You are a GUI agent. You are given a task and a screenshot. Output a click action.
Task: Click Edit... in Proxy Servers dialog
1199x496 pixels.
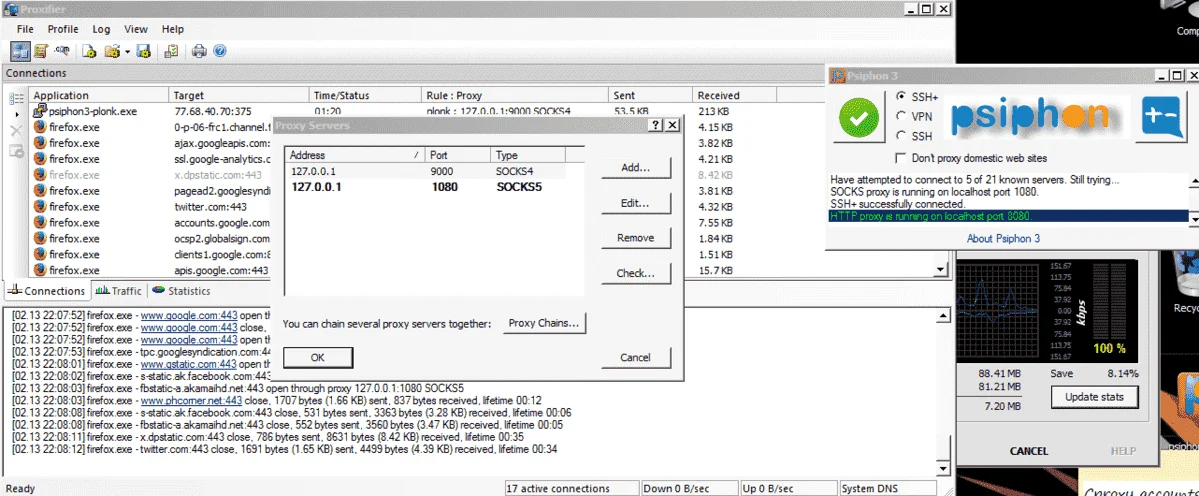[635, 203]
